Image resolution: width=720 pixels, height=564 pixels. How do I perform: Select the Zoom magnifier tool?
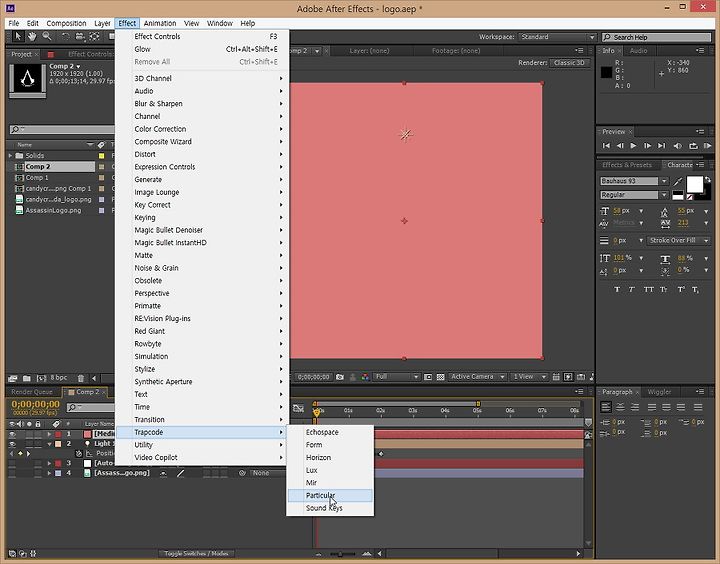tap(47, 36)
